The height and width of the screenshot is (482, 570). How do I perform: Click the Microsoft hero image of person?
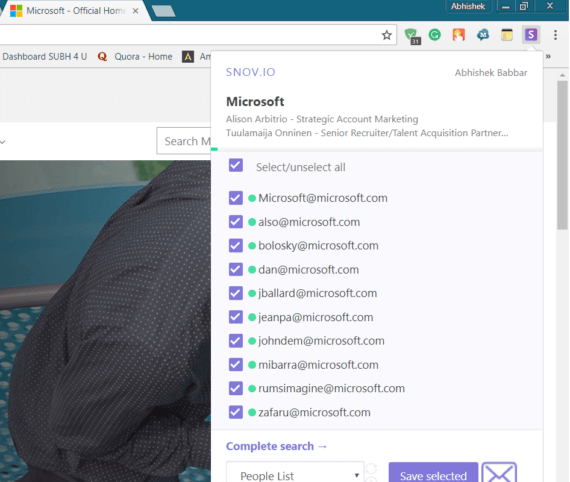105,321
